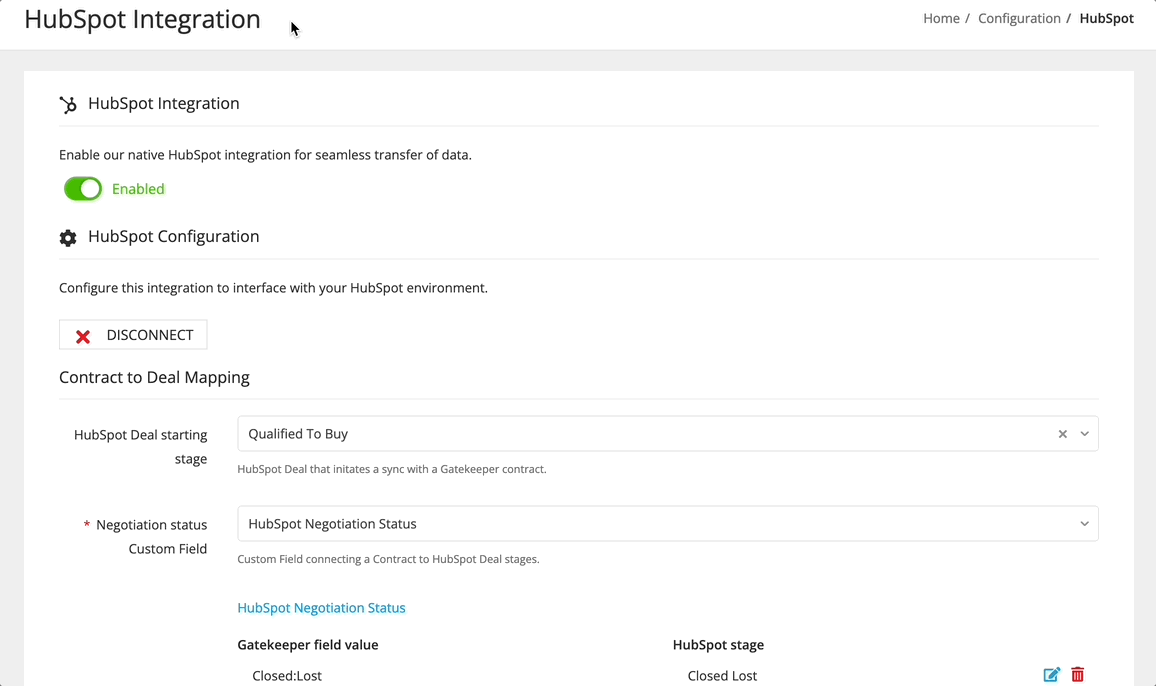
Task: Clear Qualified To Buy selection using the × icon
Action: pos(1062,433)
